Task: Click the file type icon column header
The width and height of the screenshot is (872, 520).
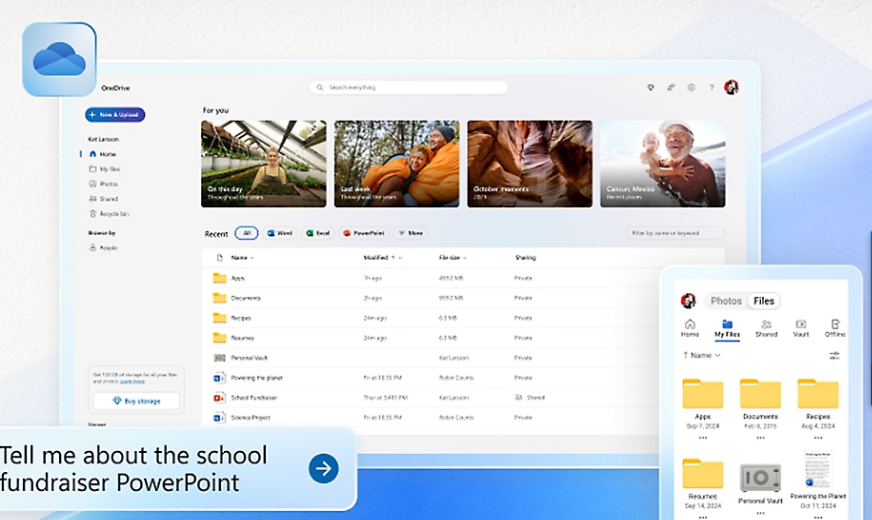Action: [x=219, y=257]
